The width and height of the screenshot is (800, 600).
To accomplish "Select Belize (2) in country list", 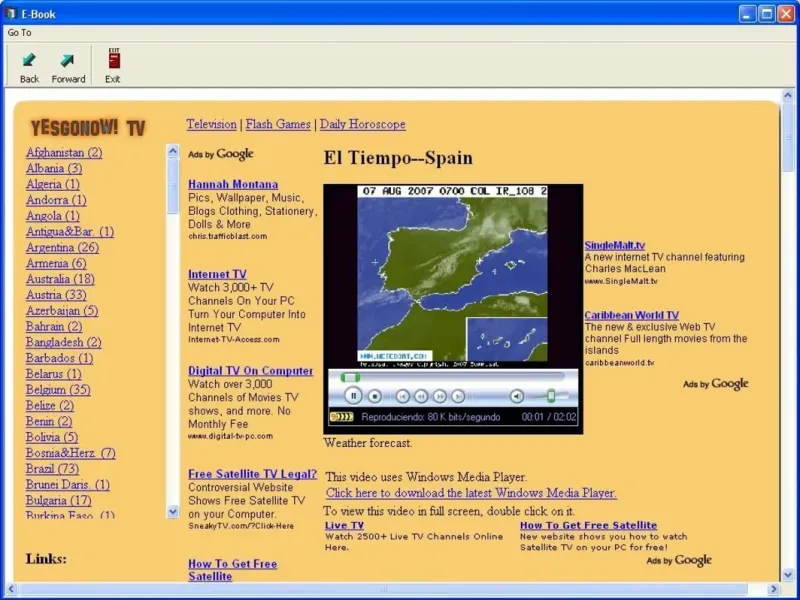I will point(50,406).
